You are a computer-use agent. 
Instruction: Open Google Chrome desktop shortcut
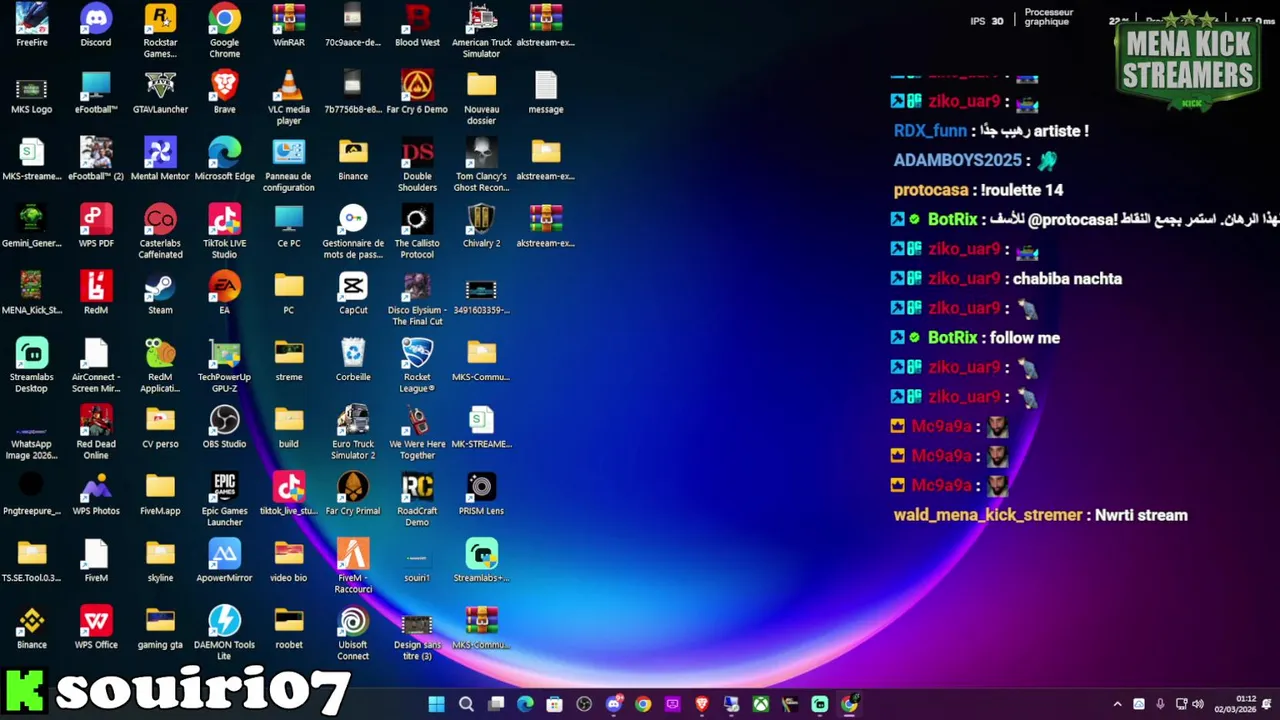click(224, 30)
